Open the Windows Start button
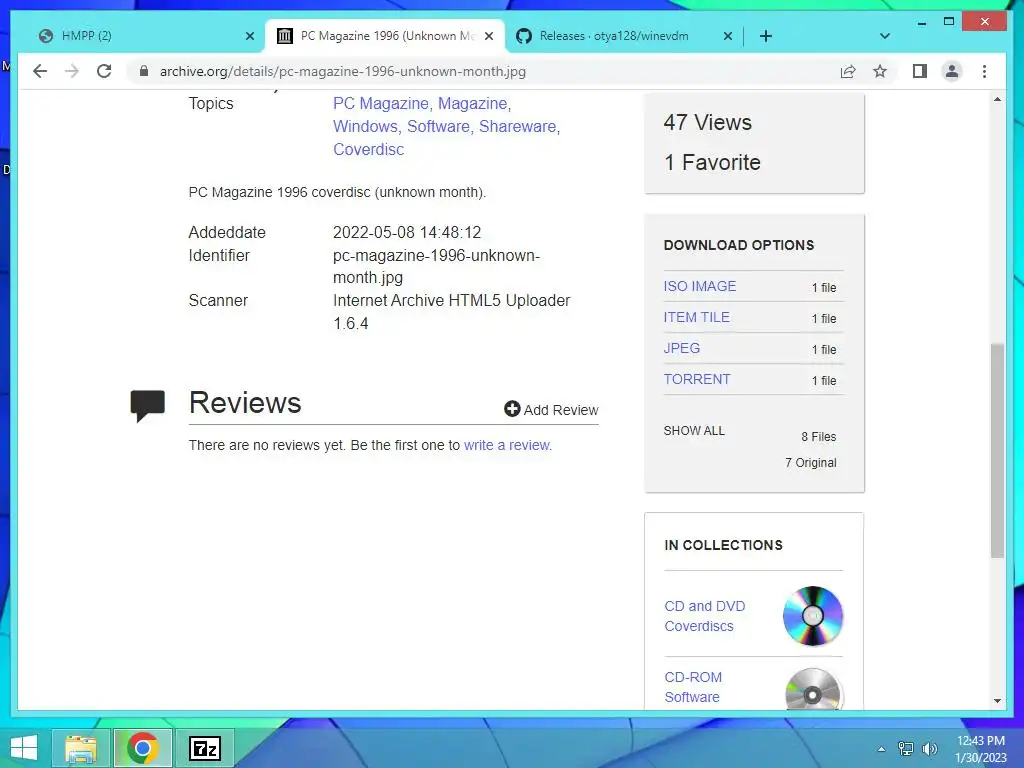The height and width of the screenshot is (768, 1024). click(x=24, y=748)
